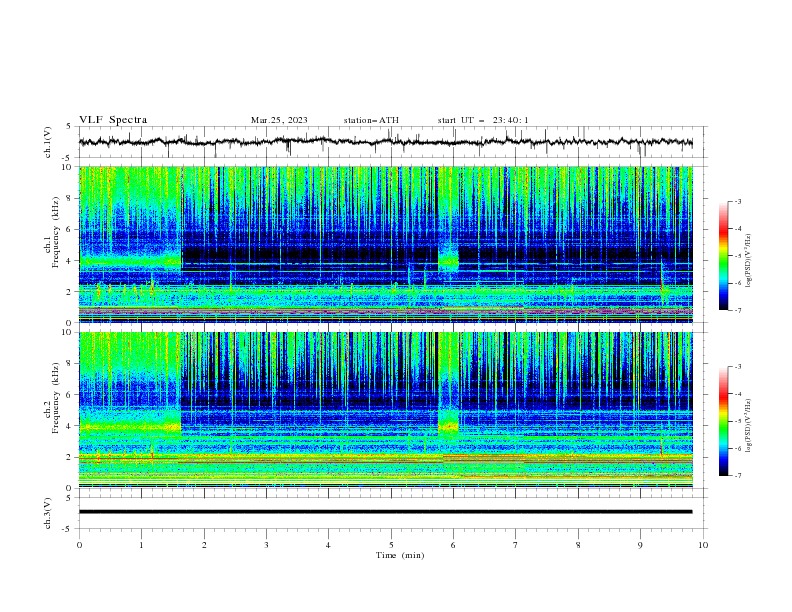Click time axis tick label "4"

click(x=328, y=545)
